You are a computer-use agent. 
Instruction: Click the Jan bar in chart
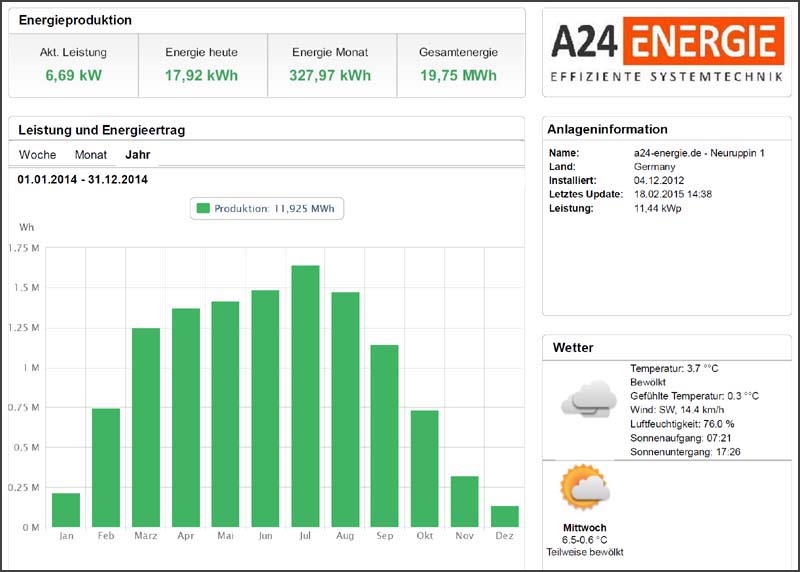click(66, 510)
